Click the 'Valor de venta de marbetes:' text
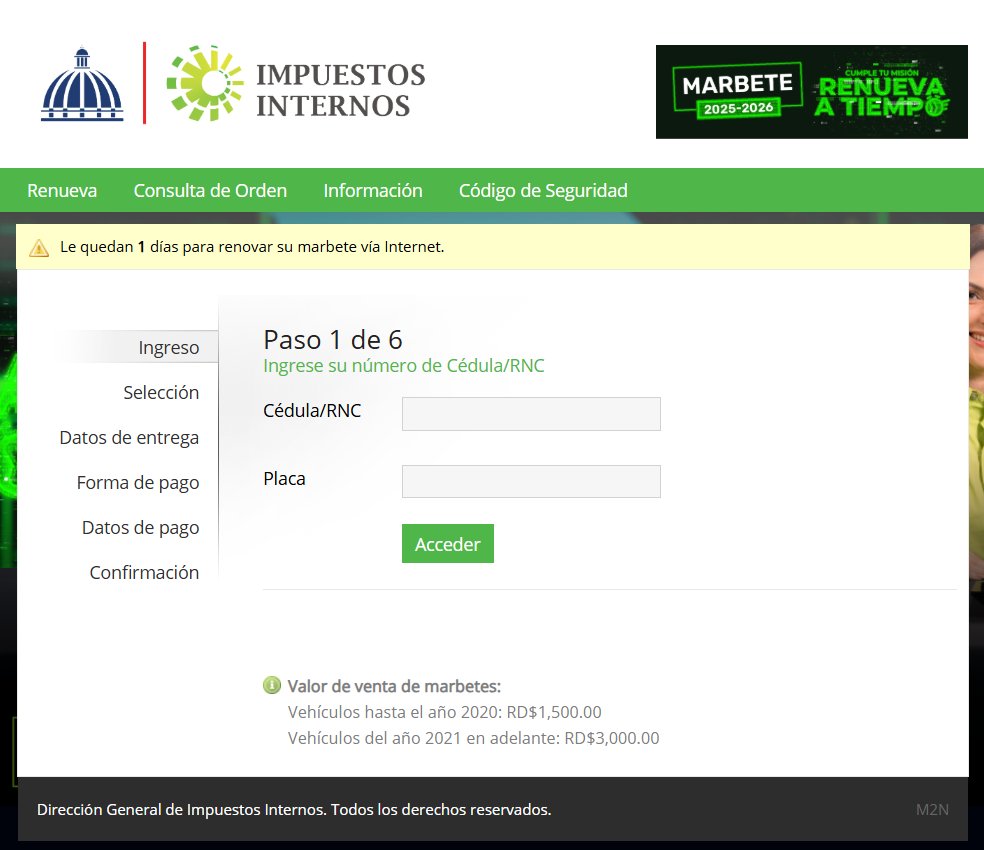Image resolution: width=984 pixels, height=850 pixels. point(394,686)
